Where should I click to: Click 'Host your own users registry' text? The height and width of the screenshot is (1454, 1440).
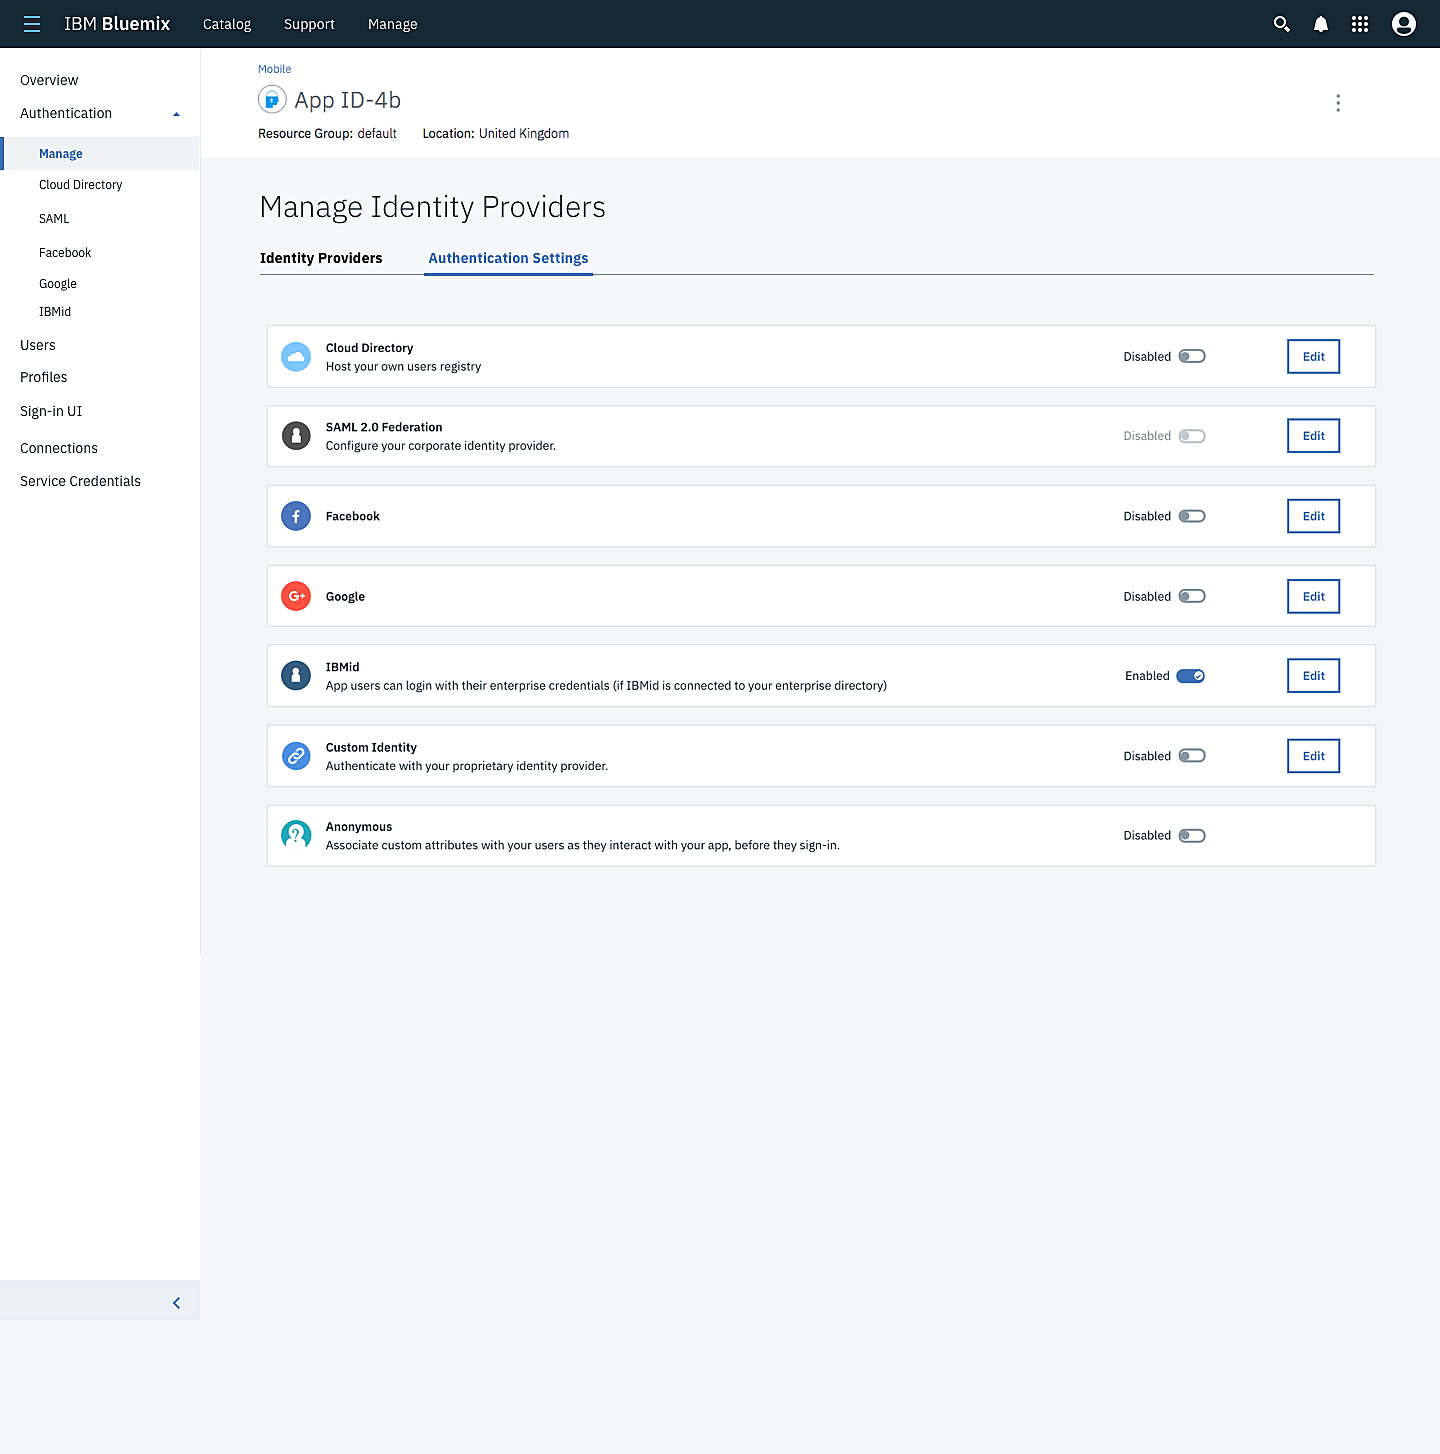(403, 367)
